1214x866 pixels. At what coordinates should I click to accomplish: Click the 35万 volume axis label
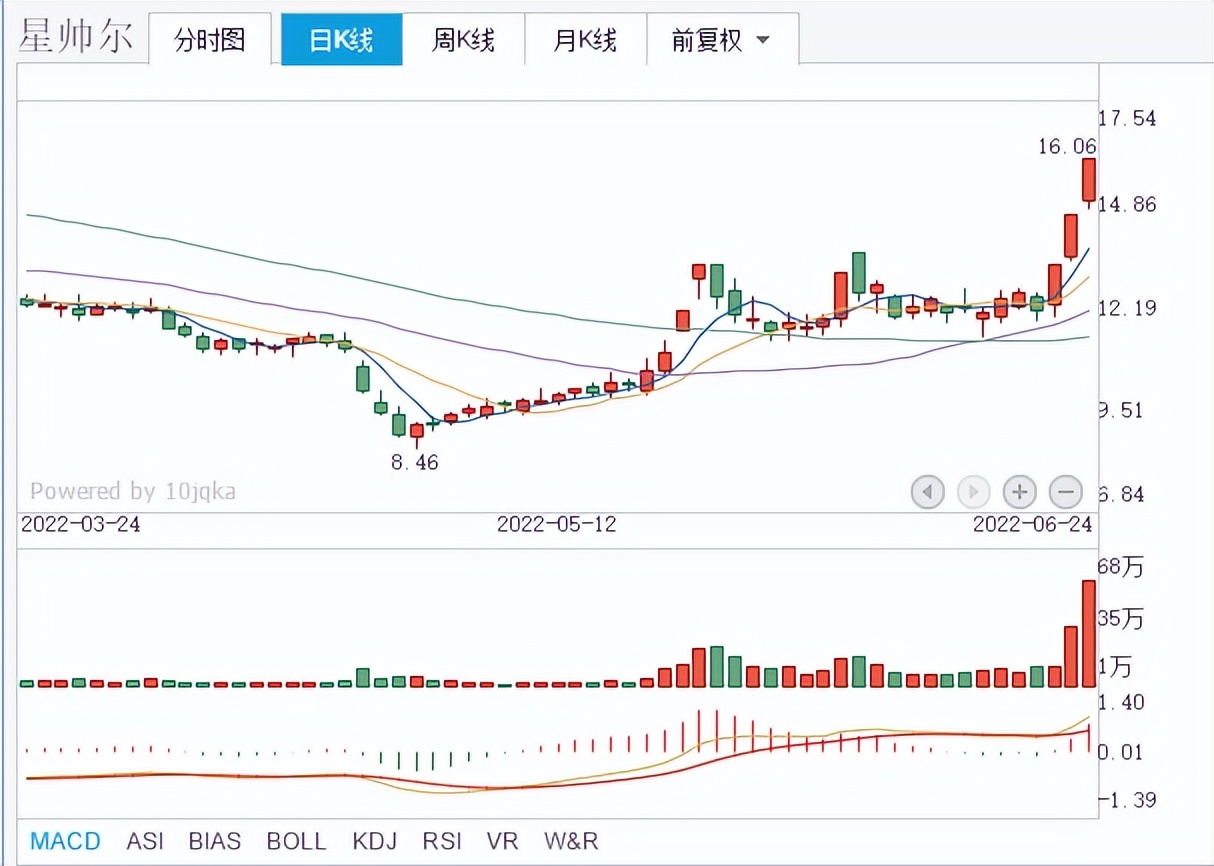[1120, 619]
